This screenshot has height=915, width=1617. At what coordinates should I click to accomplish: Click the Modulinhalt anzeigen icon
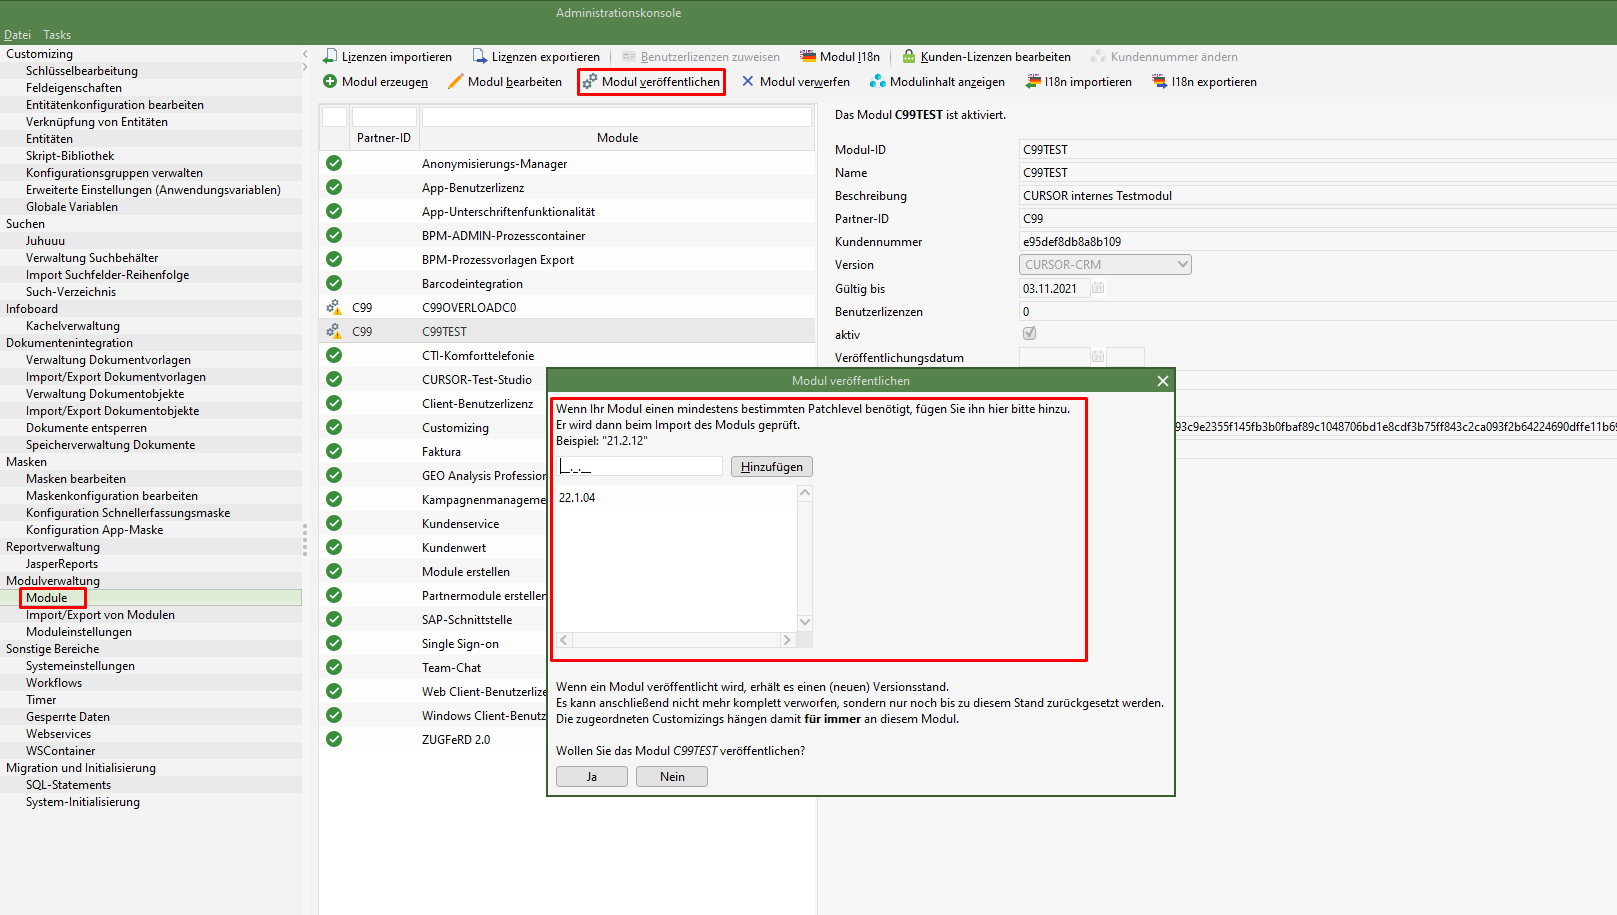pyautogui.click(x=877, y=82)
